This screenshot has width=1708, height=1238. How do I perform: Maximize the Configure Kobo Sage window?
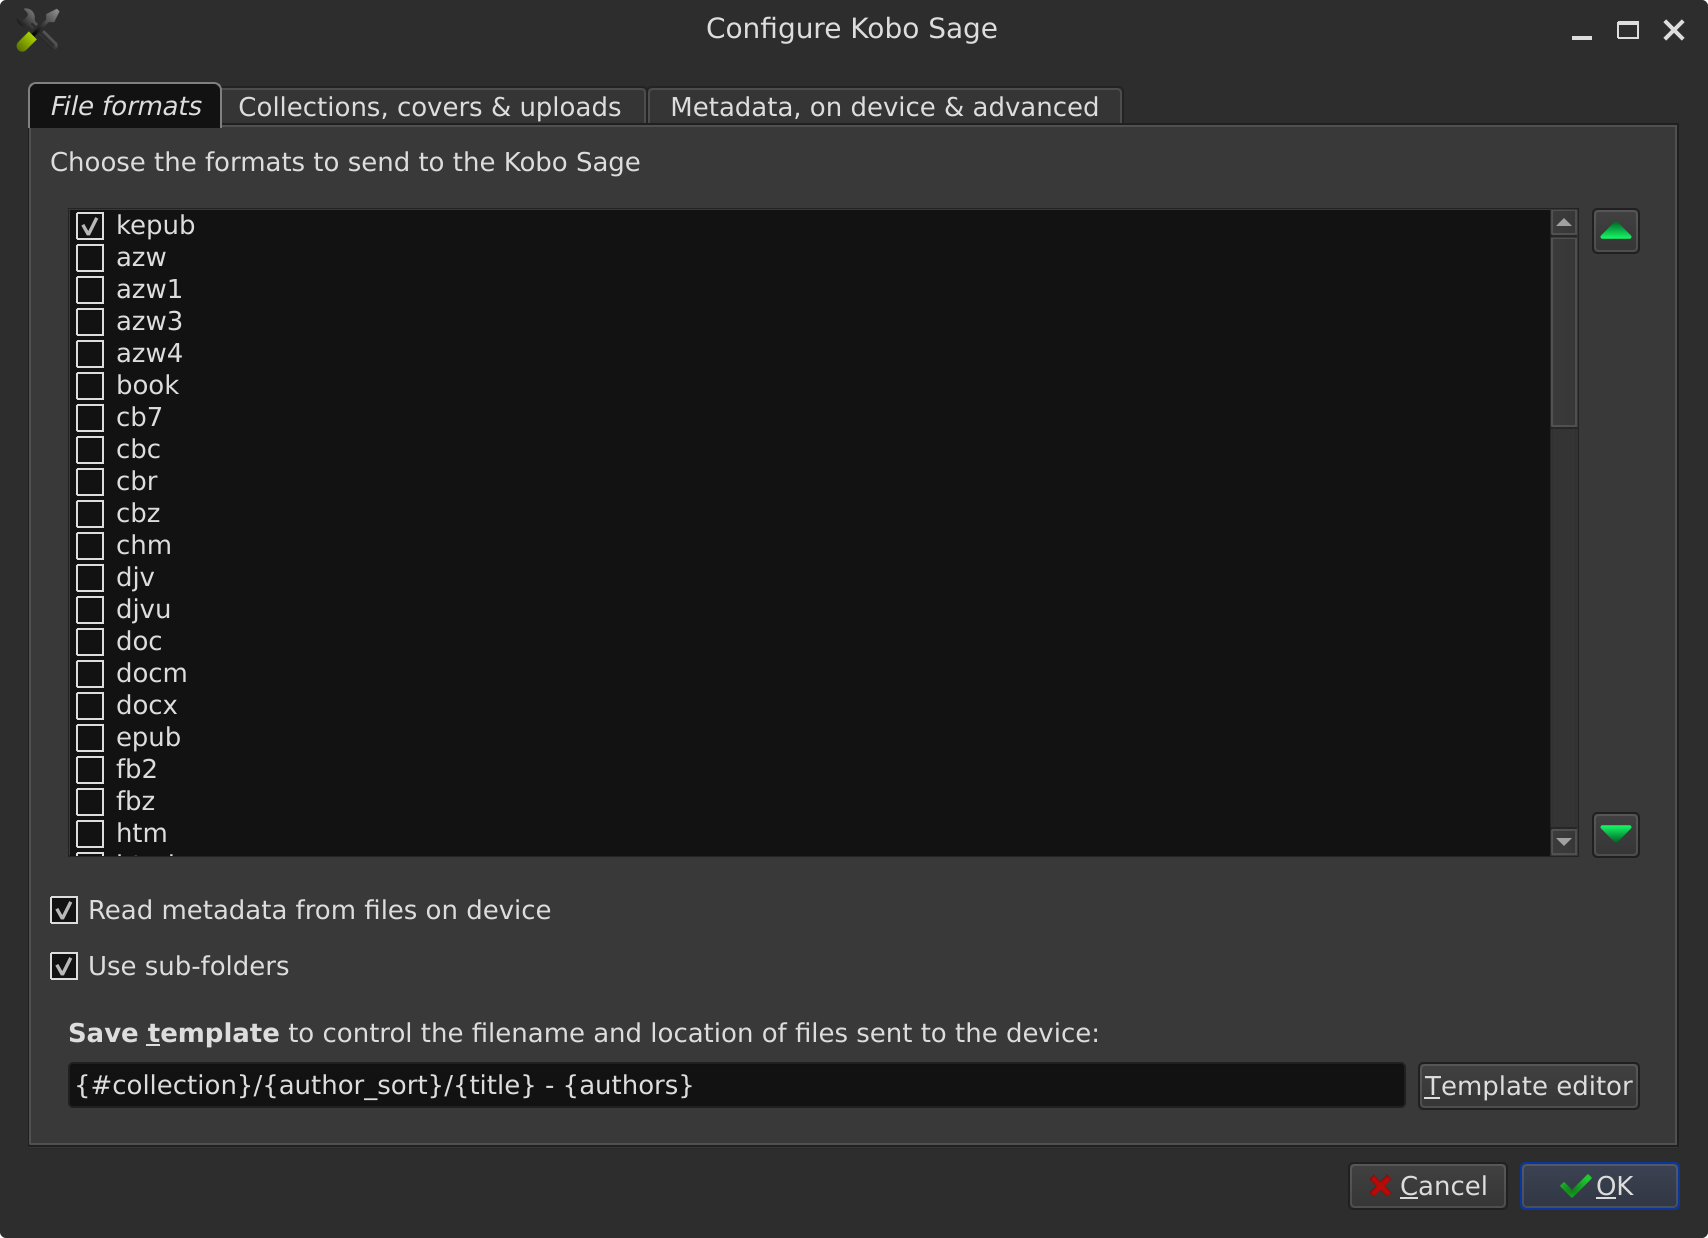point(1628,31)
